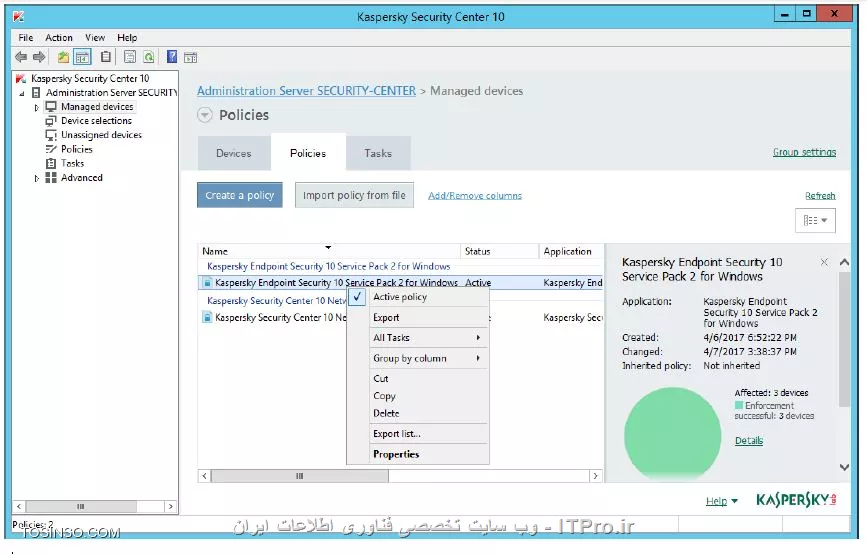Click the Show/Hide Action Pane toolbar icon

click(190, 57)
